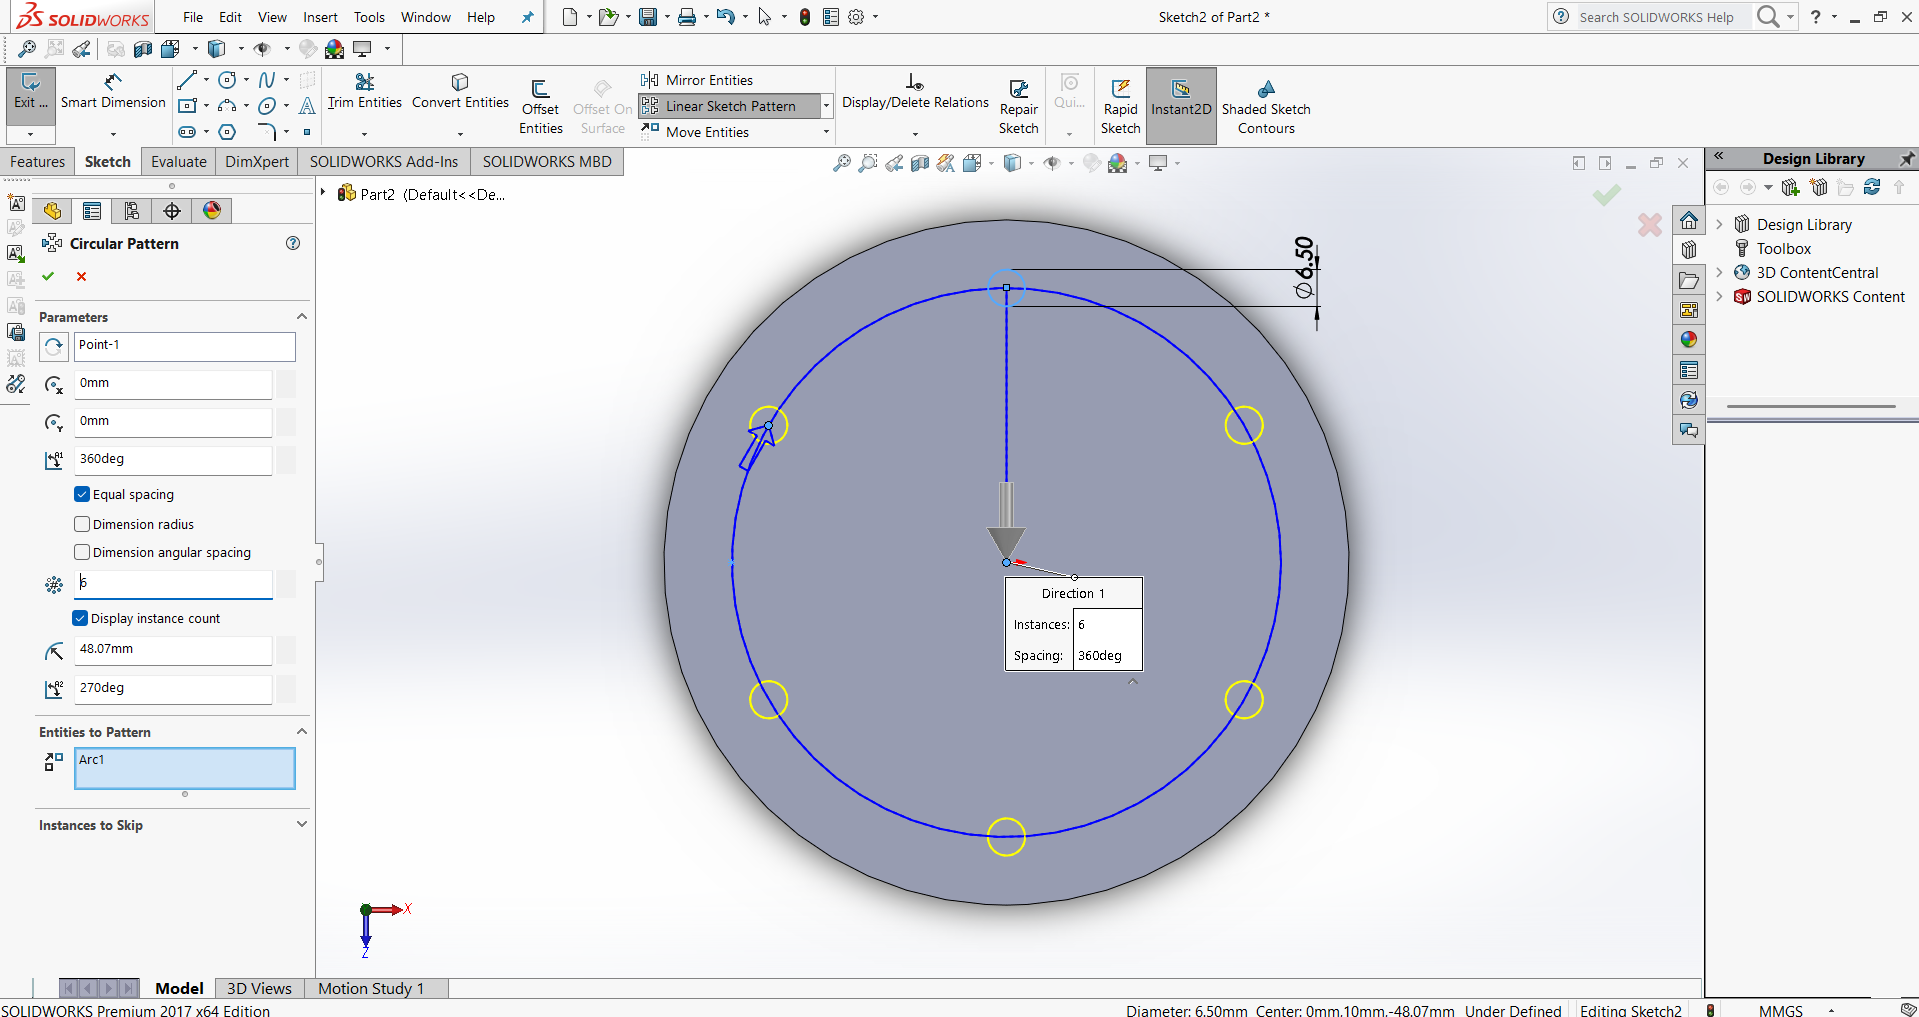Toggle Shaded Sketch Contours

(1266, 106)
